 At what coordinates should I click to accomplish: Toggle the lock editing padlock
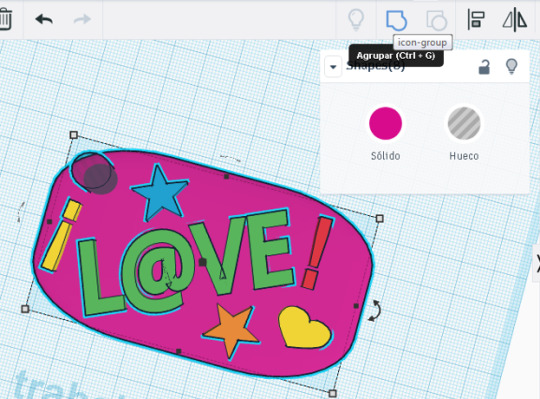[x=484, y=67]
